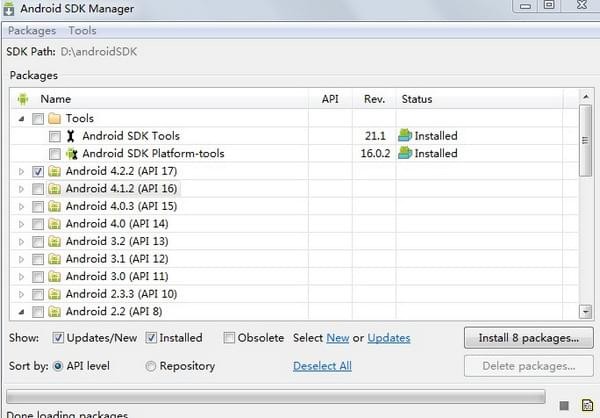Open the Tools menu in menu bar

pyautogui.click(x=82, y=31)
